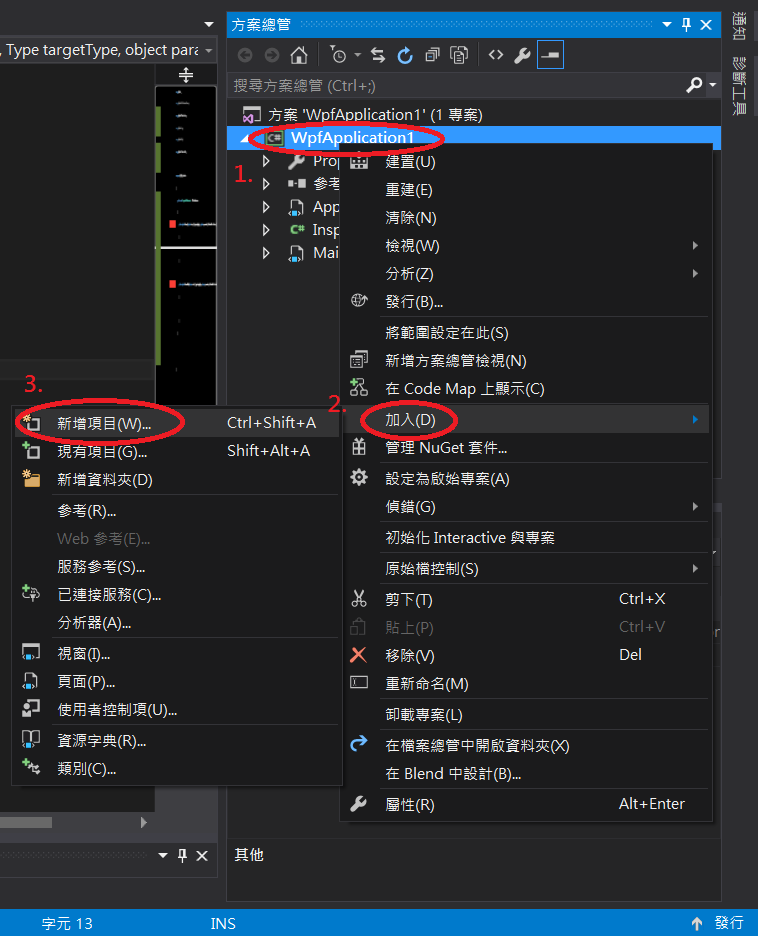The width and height of the screenshot is (758, 936).
Task: Select 設定為啟始專案(A)
Action: point(526,479)
